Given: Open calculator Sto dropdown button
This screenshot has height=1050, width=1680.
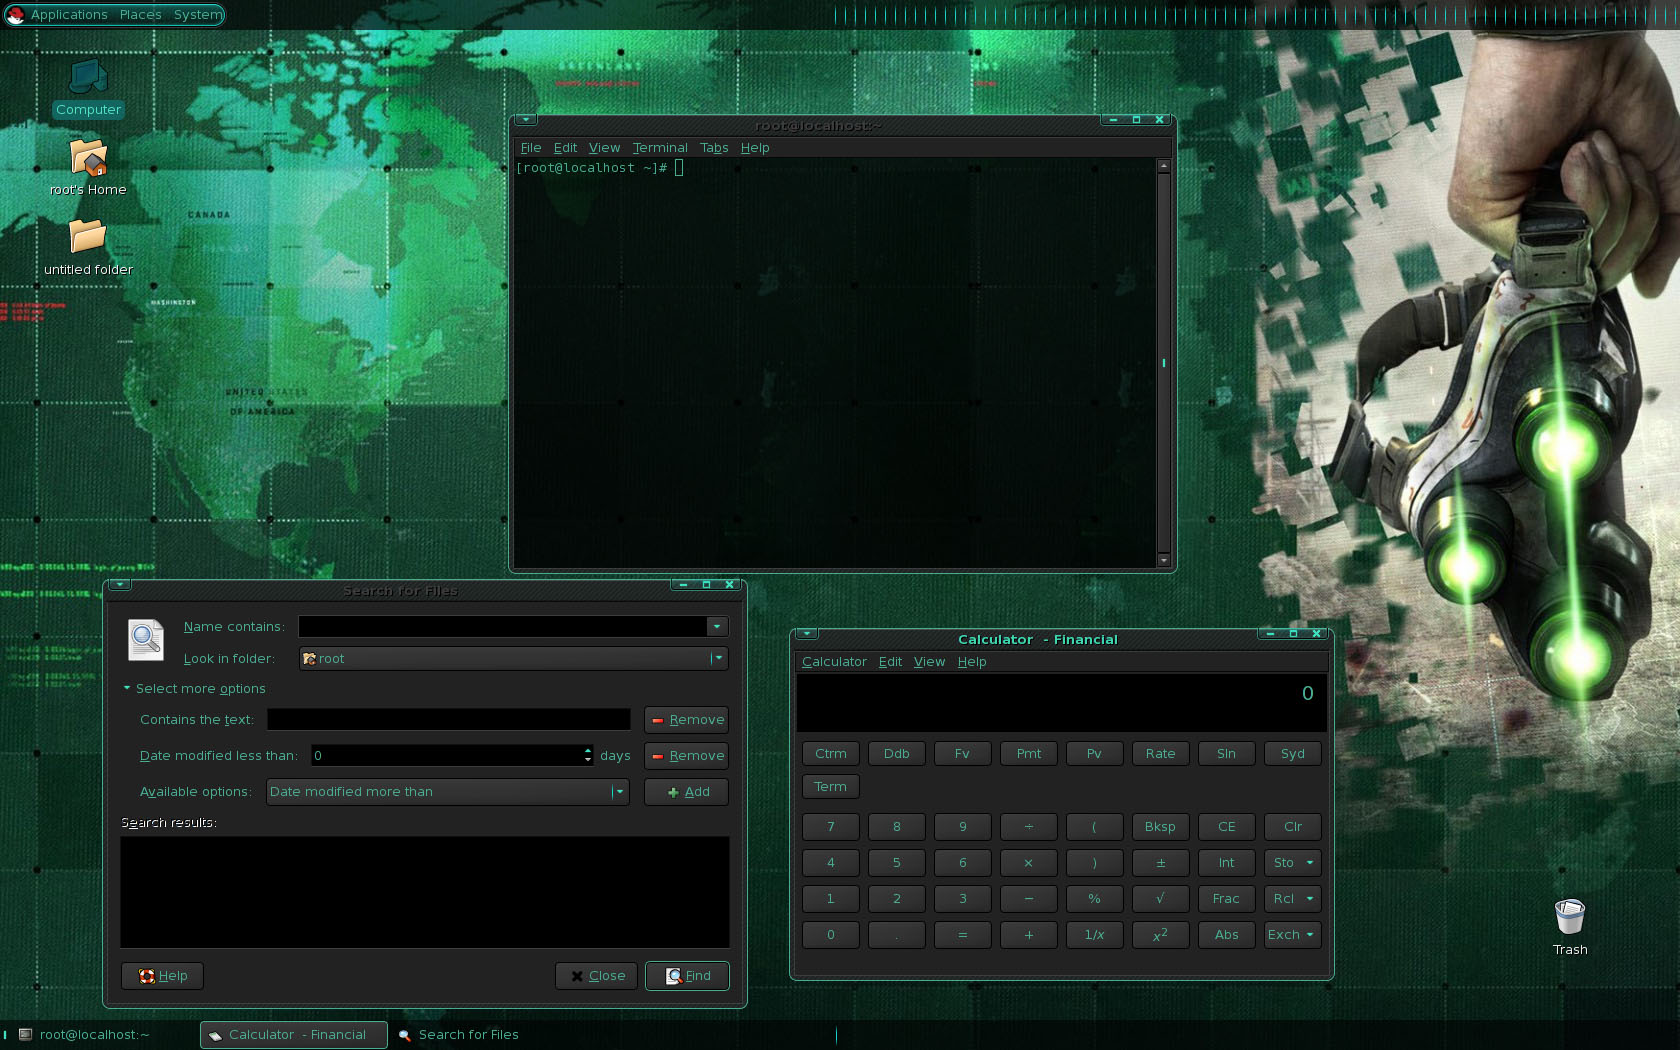Looking at the screenshot, I should [x=1292, y=863].
